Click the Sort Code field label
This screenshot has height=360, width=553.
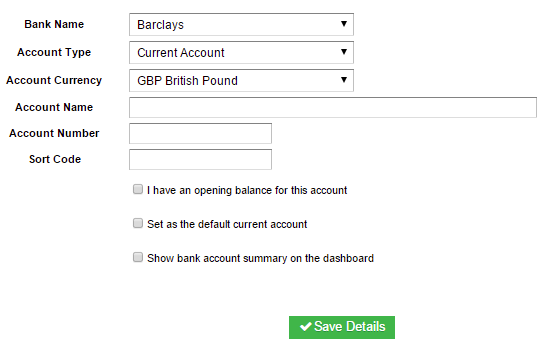click(x=55, y=159)
